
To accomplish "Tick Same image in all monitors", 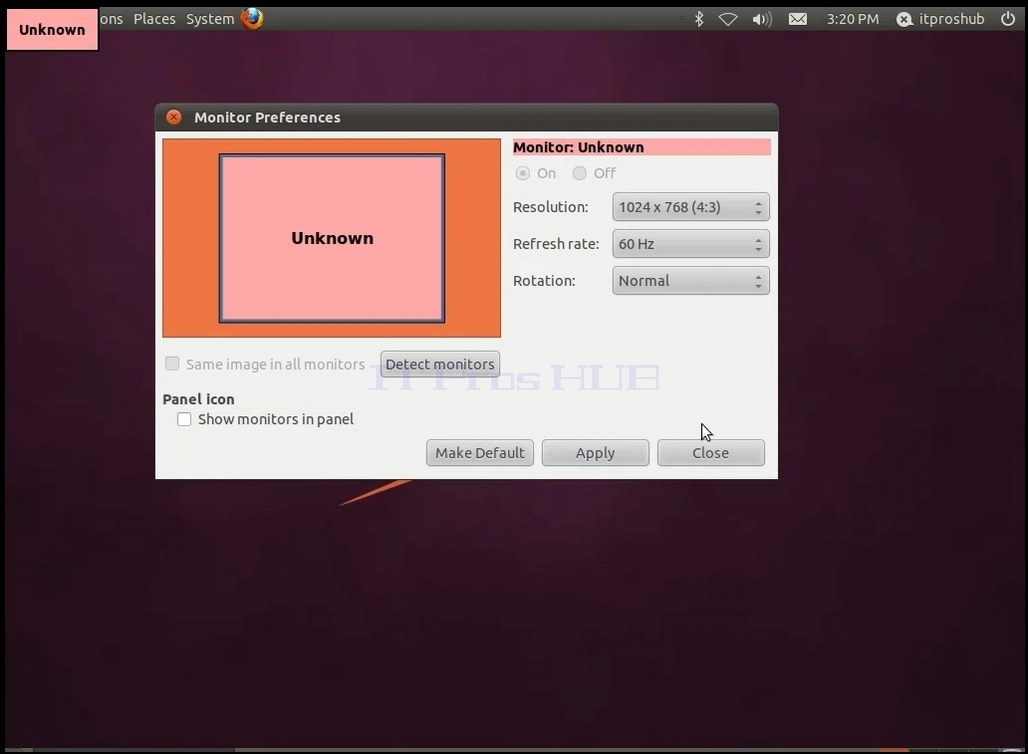I will (172, 363).
